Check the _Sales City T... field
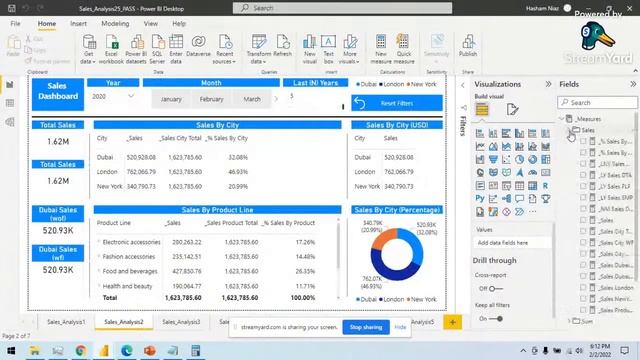The width and height of the screenshot is (640, 360). 583,231
